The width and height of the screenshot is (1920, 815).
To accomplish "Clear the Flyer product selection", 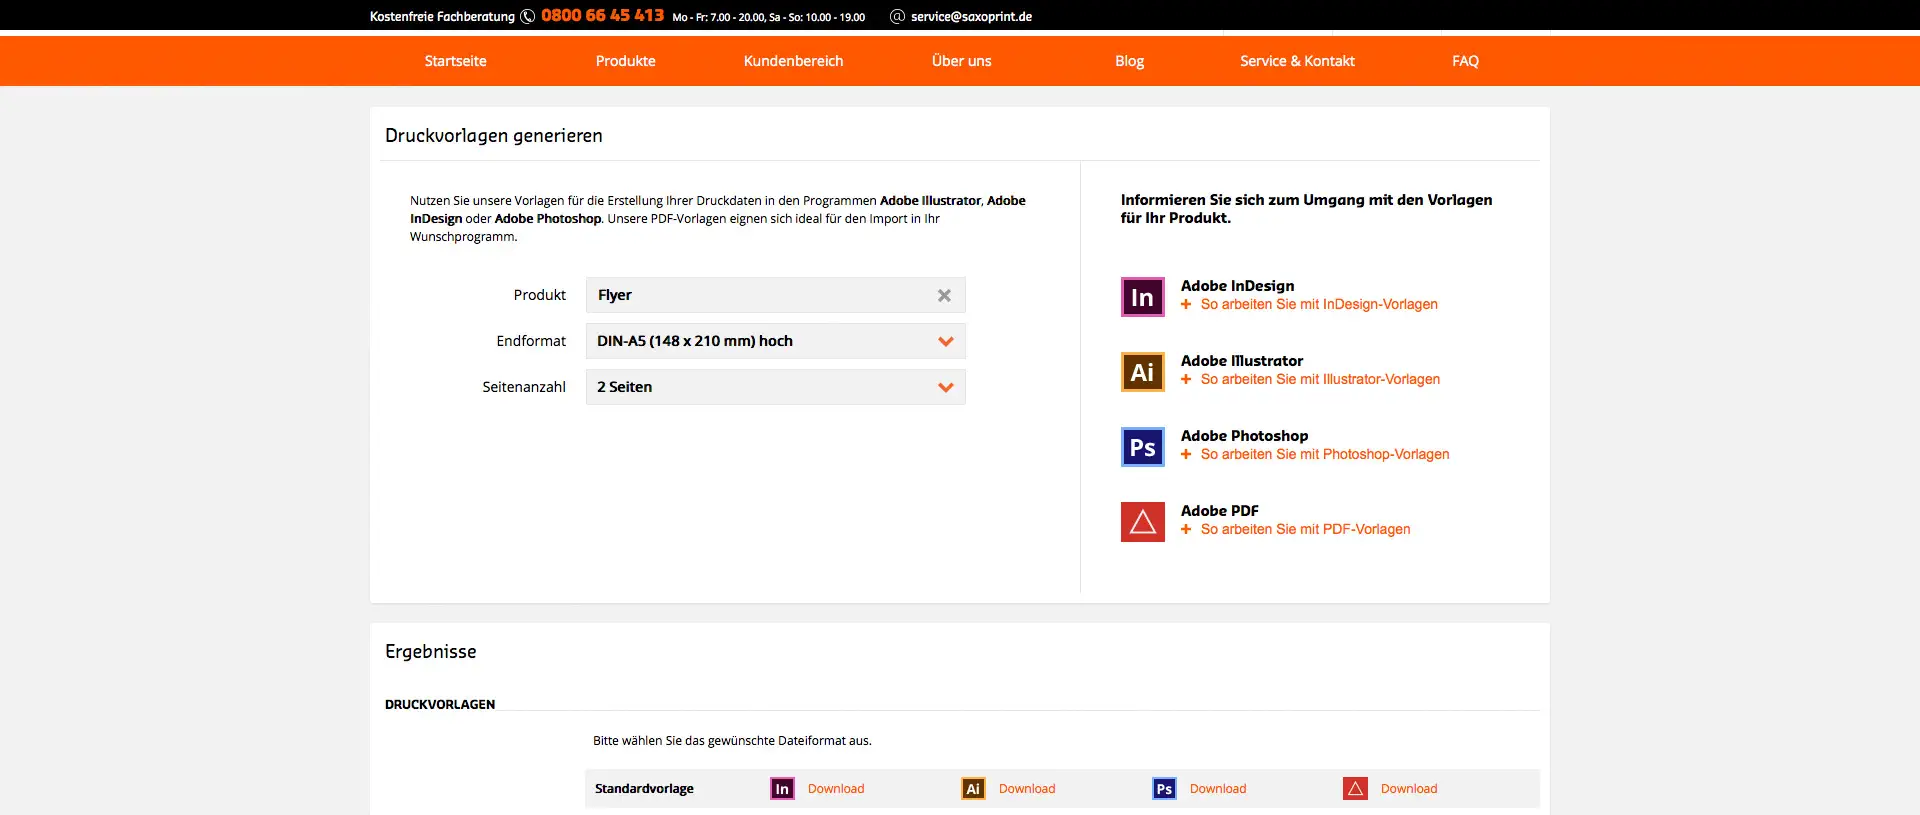I will tap(944, 296).
